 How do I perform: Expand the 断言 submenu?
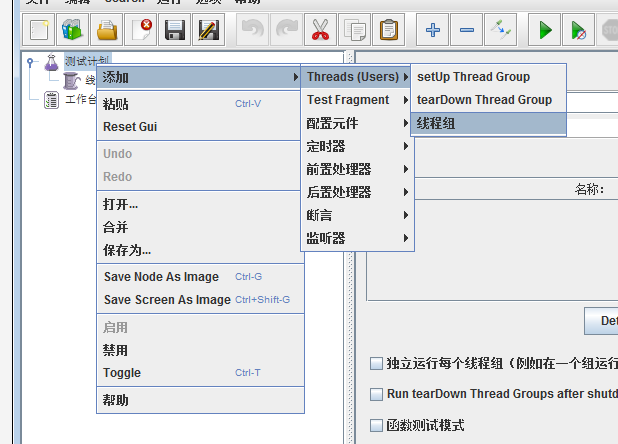coord(357,215)
